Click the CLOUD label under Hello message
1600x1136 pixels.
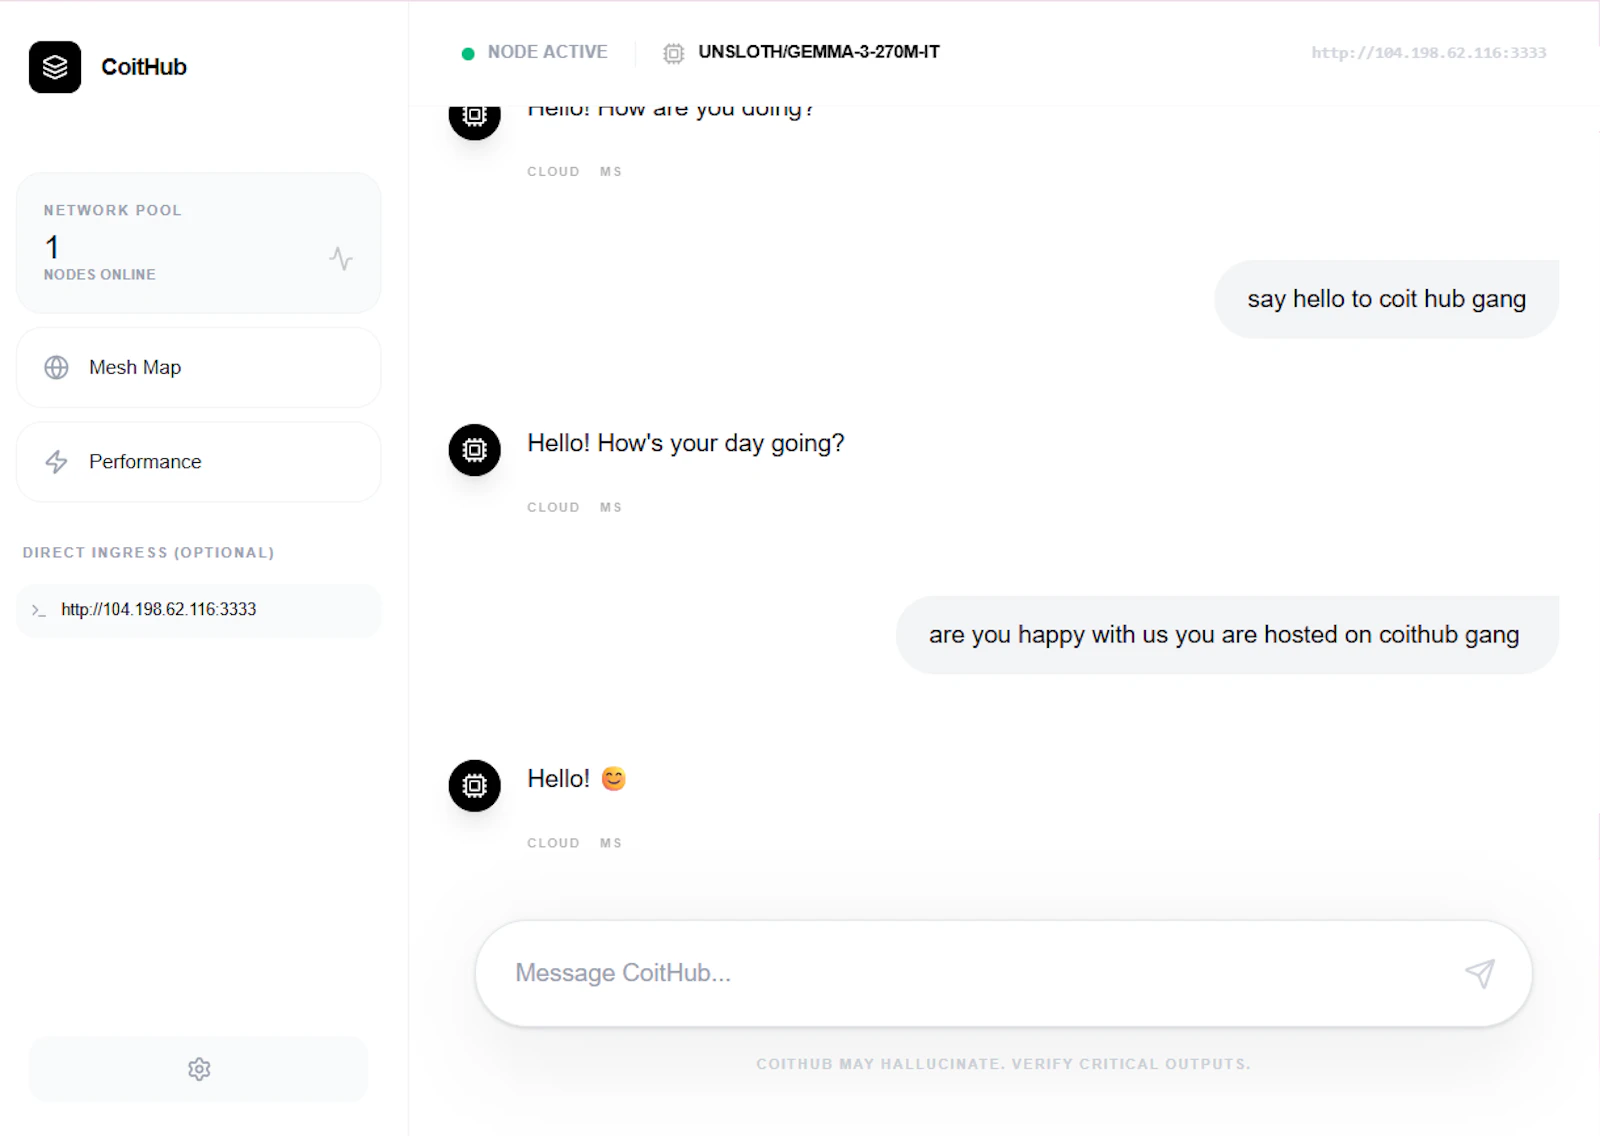(x=552, y=842)
